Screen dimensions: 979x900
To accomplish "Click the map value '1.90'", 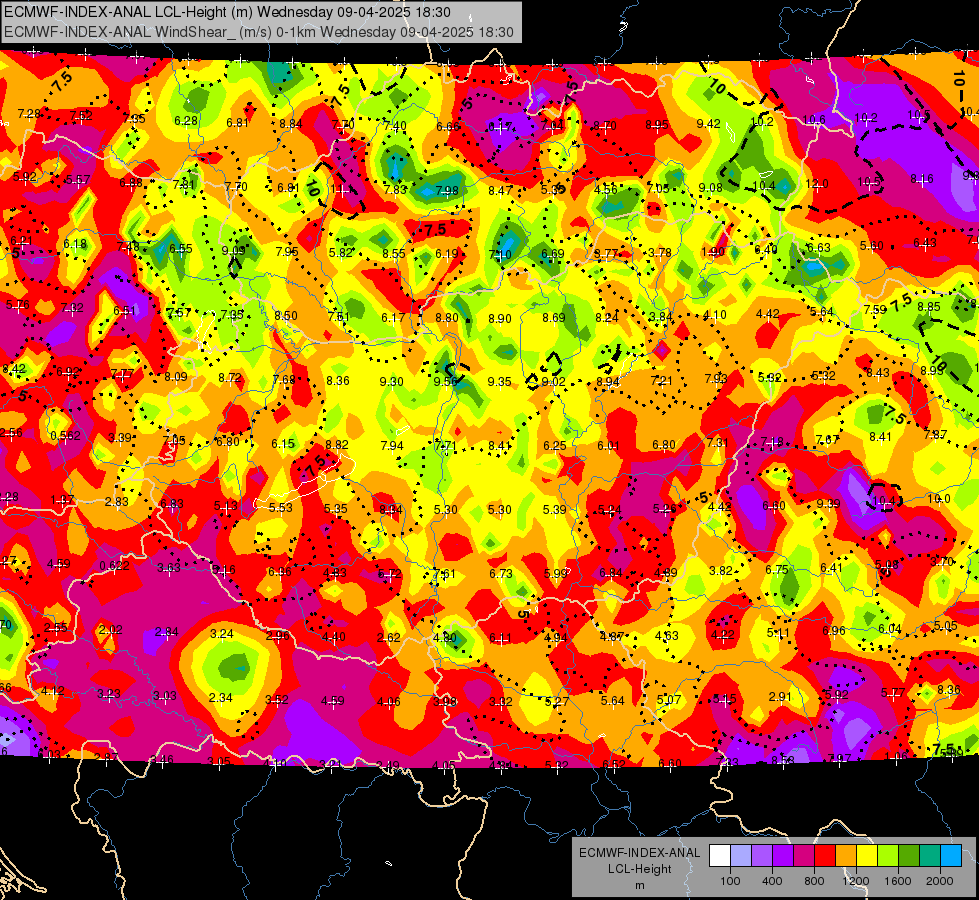I will click(713, 252).
